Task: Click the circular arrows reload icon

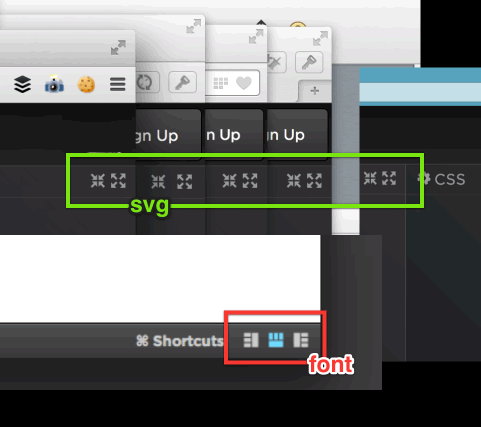Action: [x=145, y=82]
